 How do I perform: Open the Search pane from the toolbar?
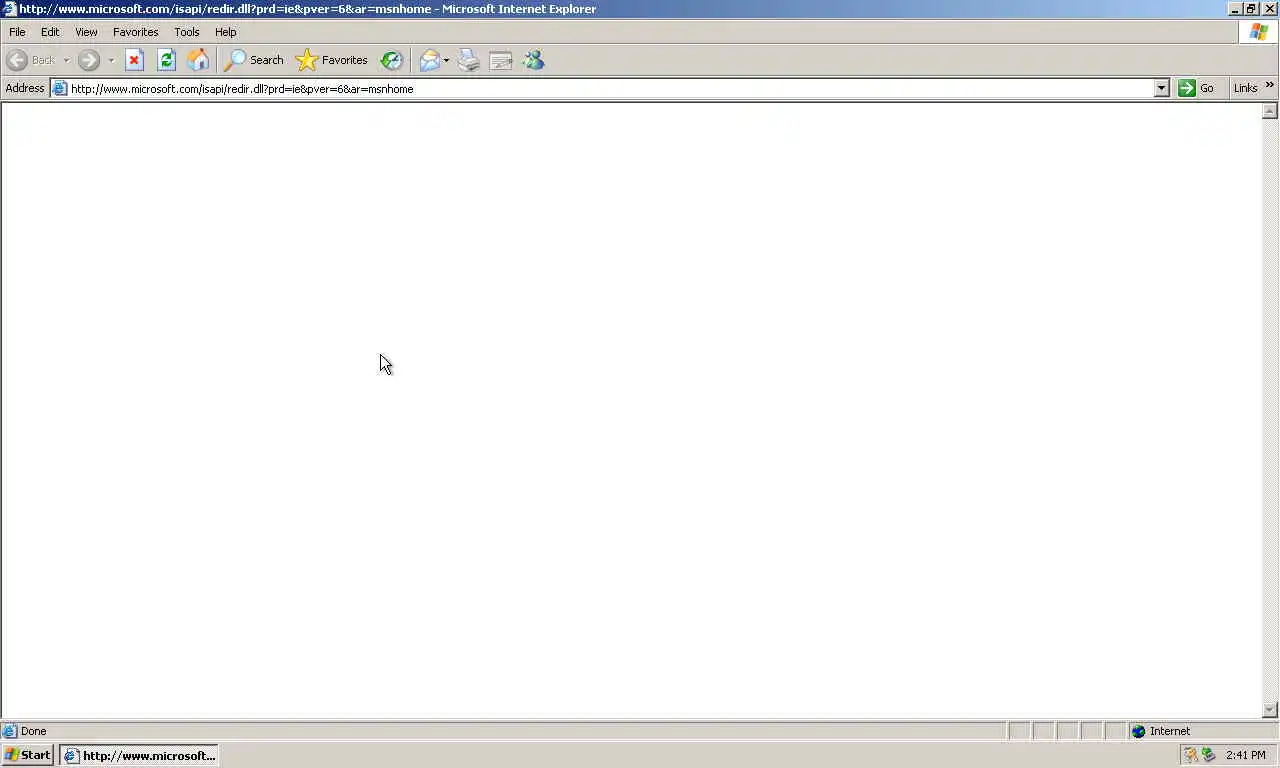click(x=254, y=60)
